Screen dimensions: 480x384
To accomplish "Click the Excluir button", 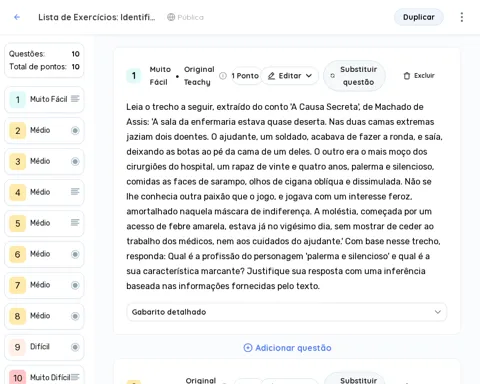I will 419,76.
